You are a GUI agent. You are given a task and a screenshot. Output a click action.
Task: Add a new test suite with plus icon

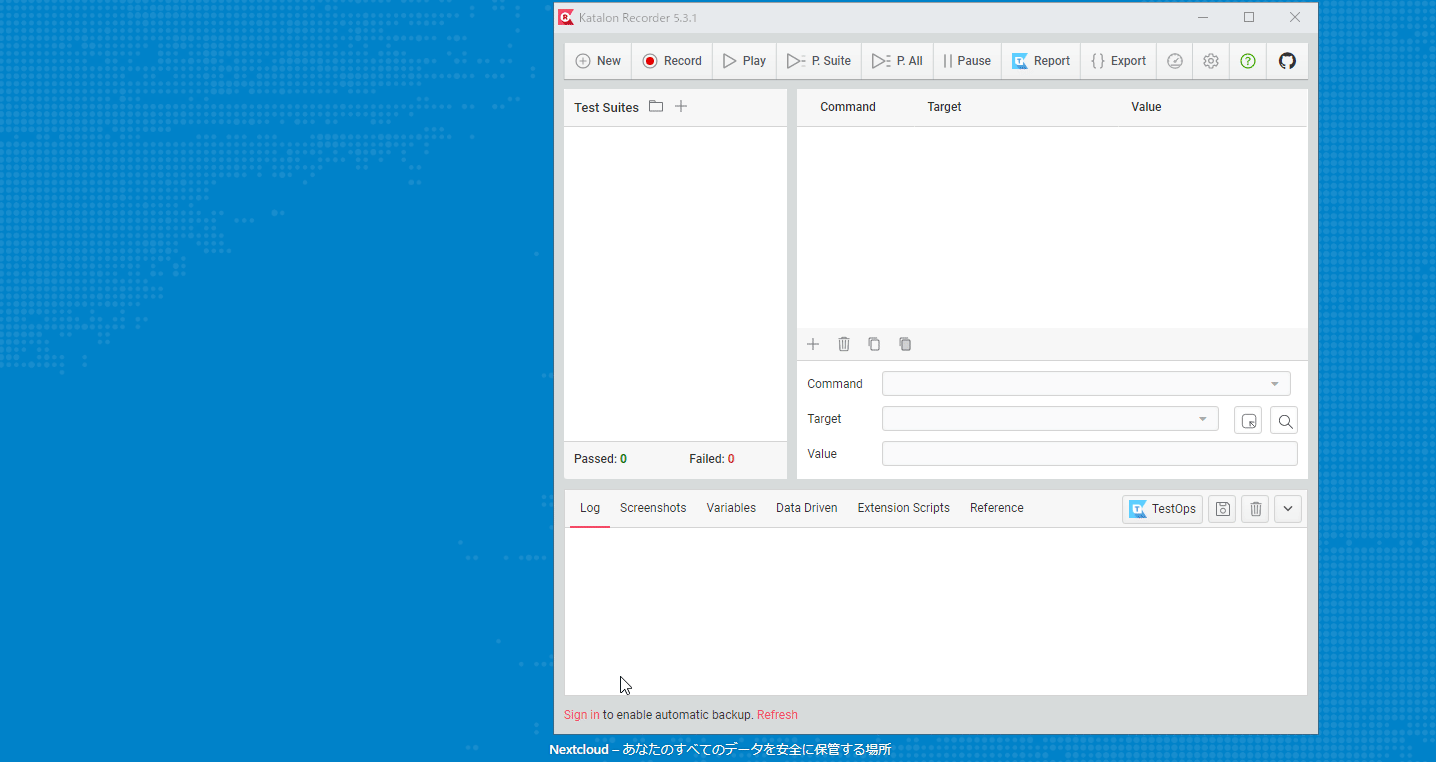681,106
